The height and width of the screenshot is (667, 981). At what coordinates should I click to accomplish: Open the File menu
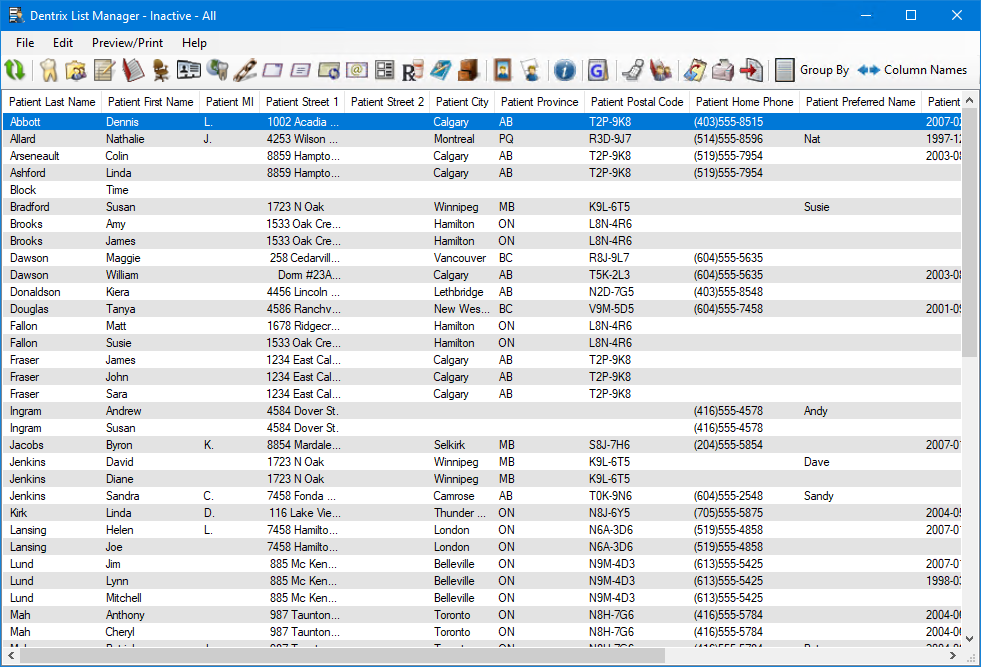pos(25,43)
